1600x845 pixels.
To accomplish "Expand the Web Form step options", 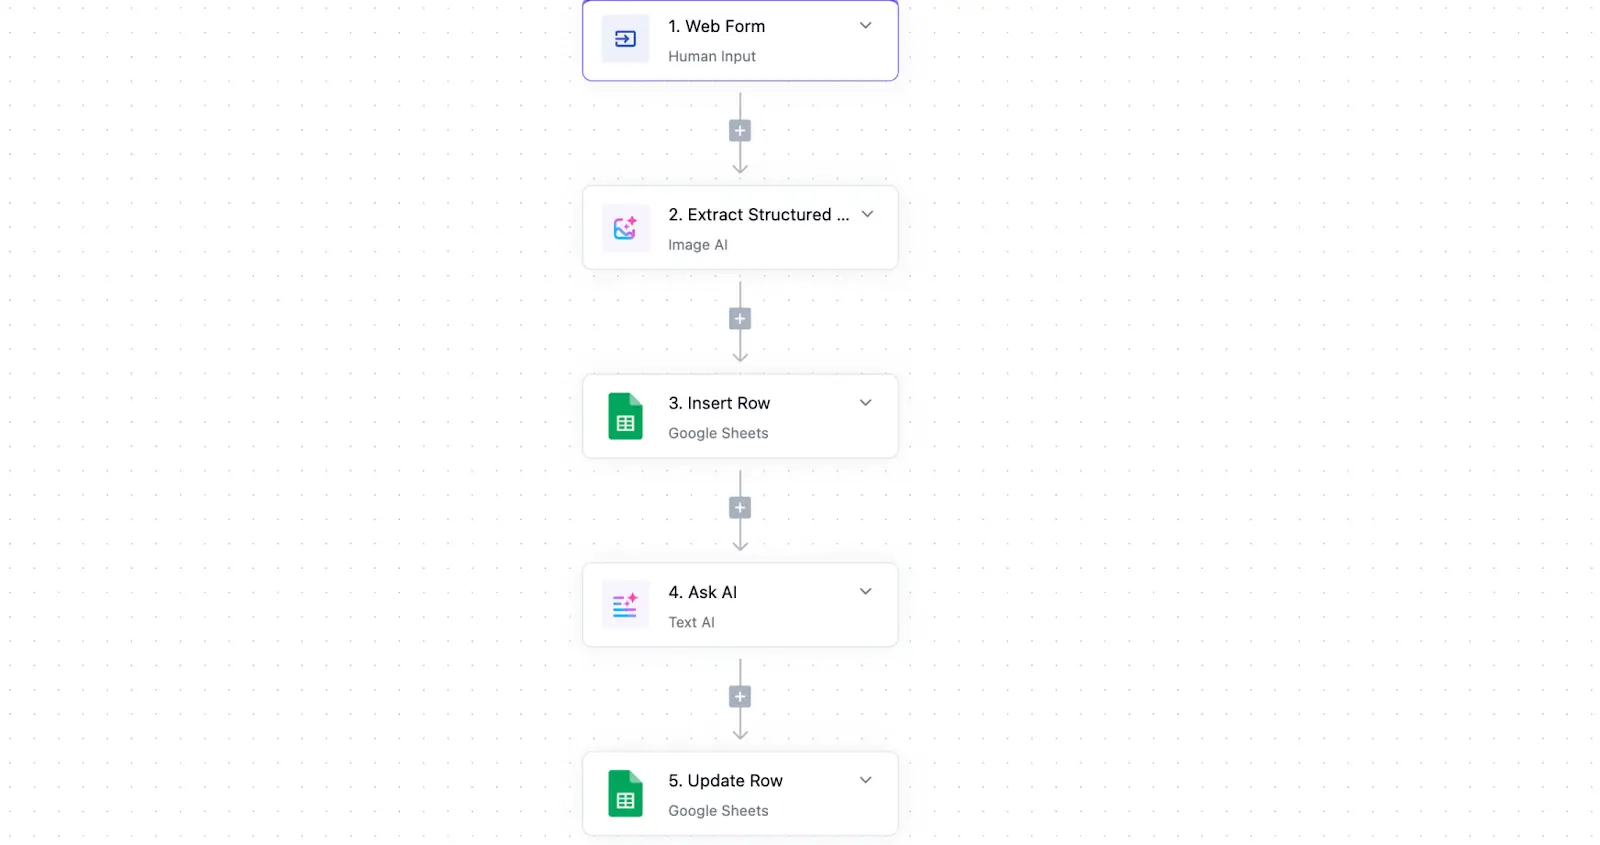I will coord(865,26).
